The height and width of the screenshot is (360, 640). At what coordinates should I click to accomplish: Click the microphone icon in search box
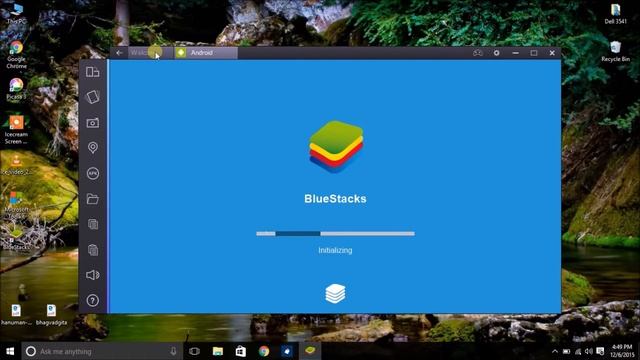[x=173, y=351]
